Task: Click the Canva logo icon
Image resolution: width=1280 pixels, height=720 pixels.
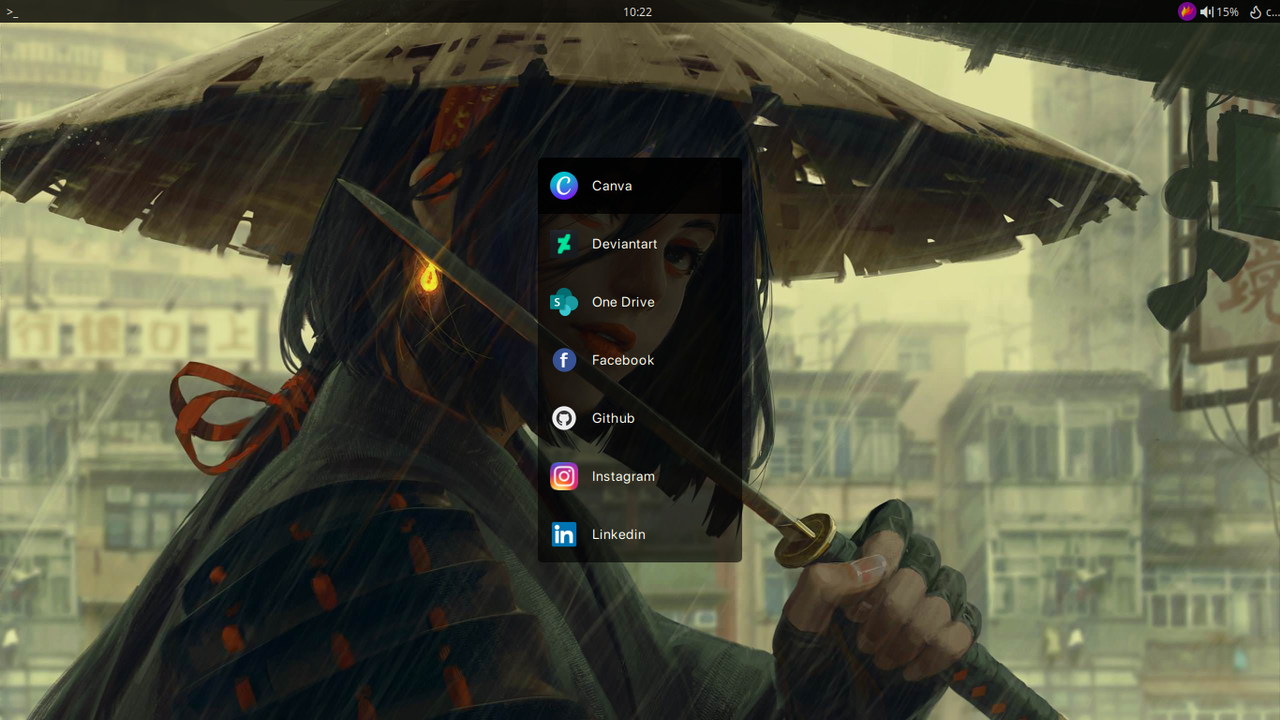Action: coord(564,186)
